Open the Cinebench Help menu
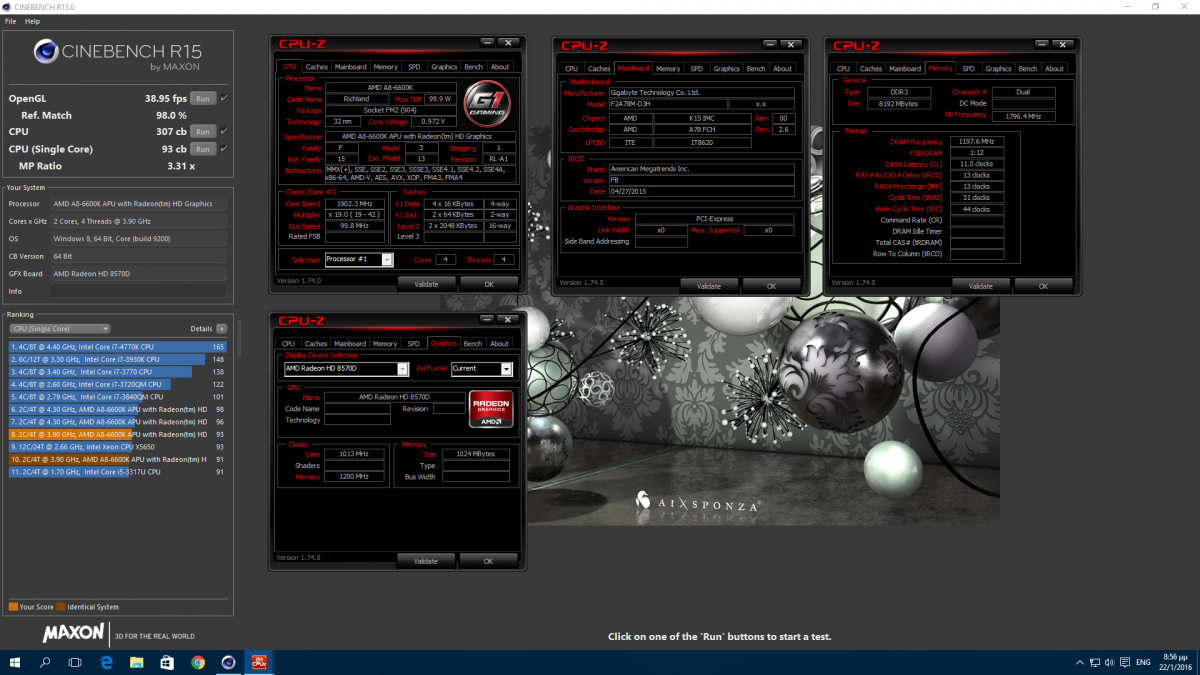Viewport: 1200px width, 675px height. tap(33, 21)
